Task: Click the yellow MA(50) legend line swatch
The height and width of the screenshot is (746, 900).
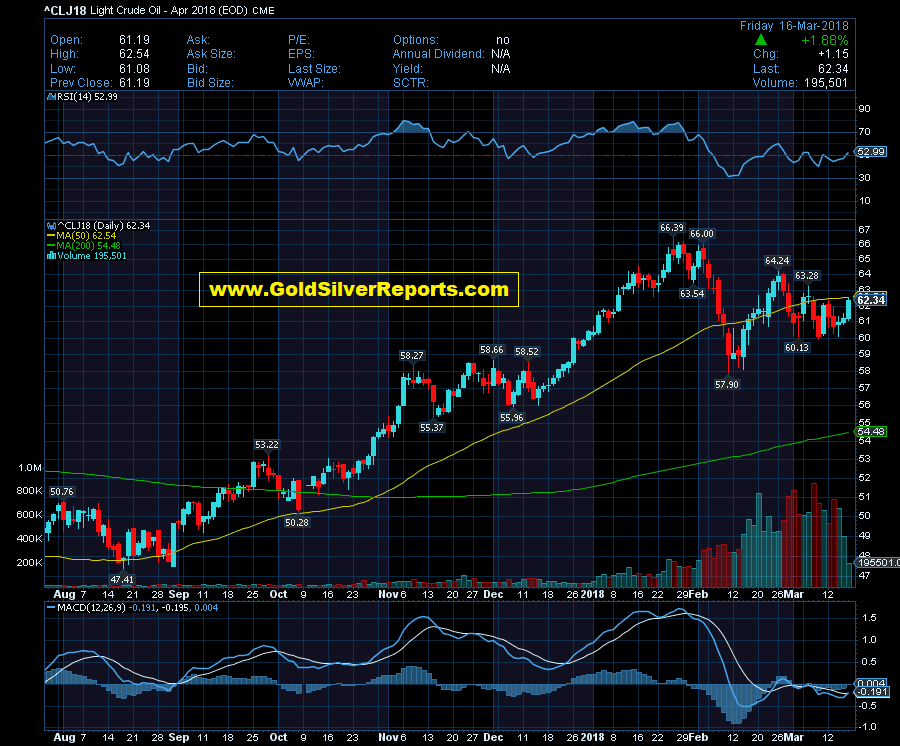Action: 51,236
